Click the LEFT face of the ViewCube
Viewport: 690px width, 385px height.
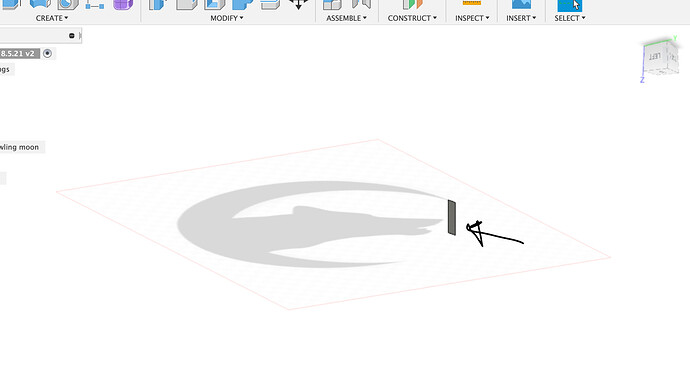655,57
